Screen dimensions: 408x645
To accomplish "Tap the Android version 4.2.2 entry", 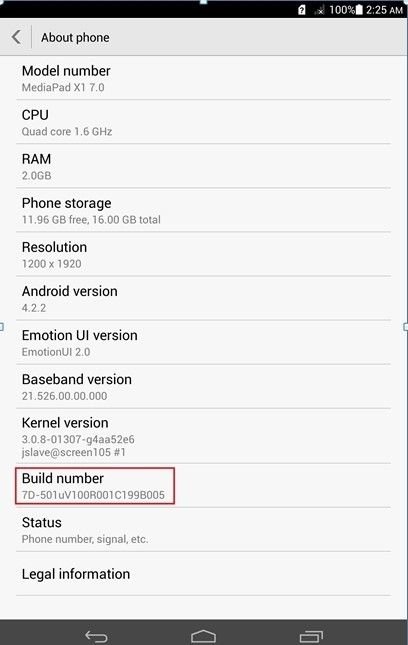I will click(x=204, y=298).
